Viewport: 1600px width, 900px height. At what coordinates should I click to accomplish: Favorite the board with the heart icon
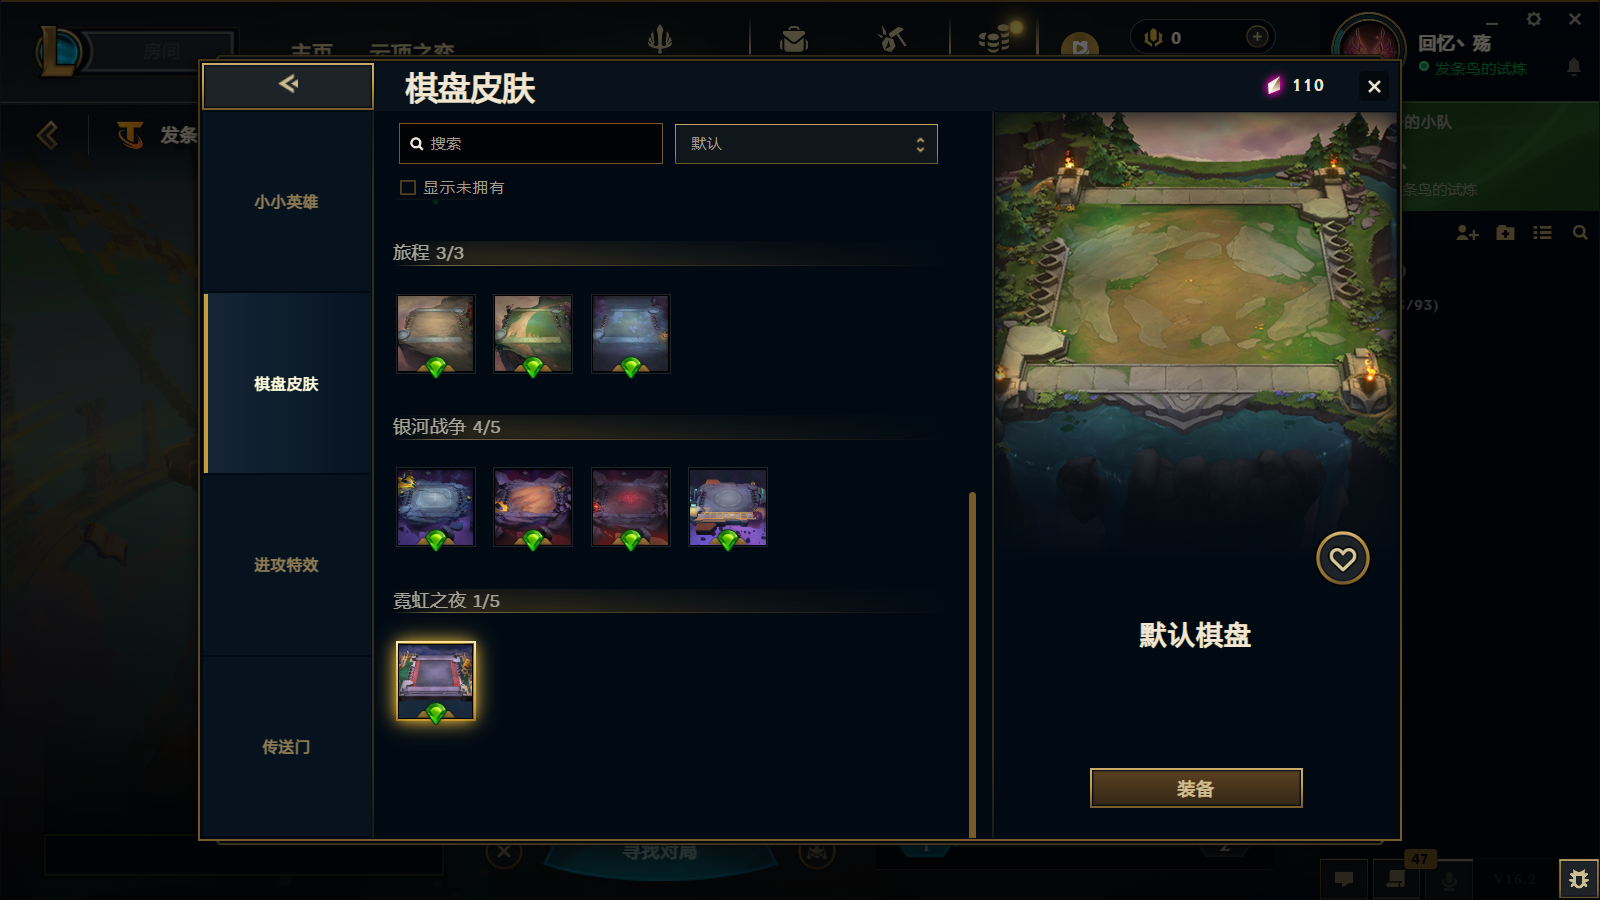point(1342,558)
